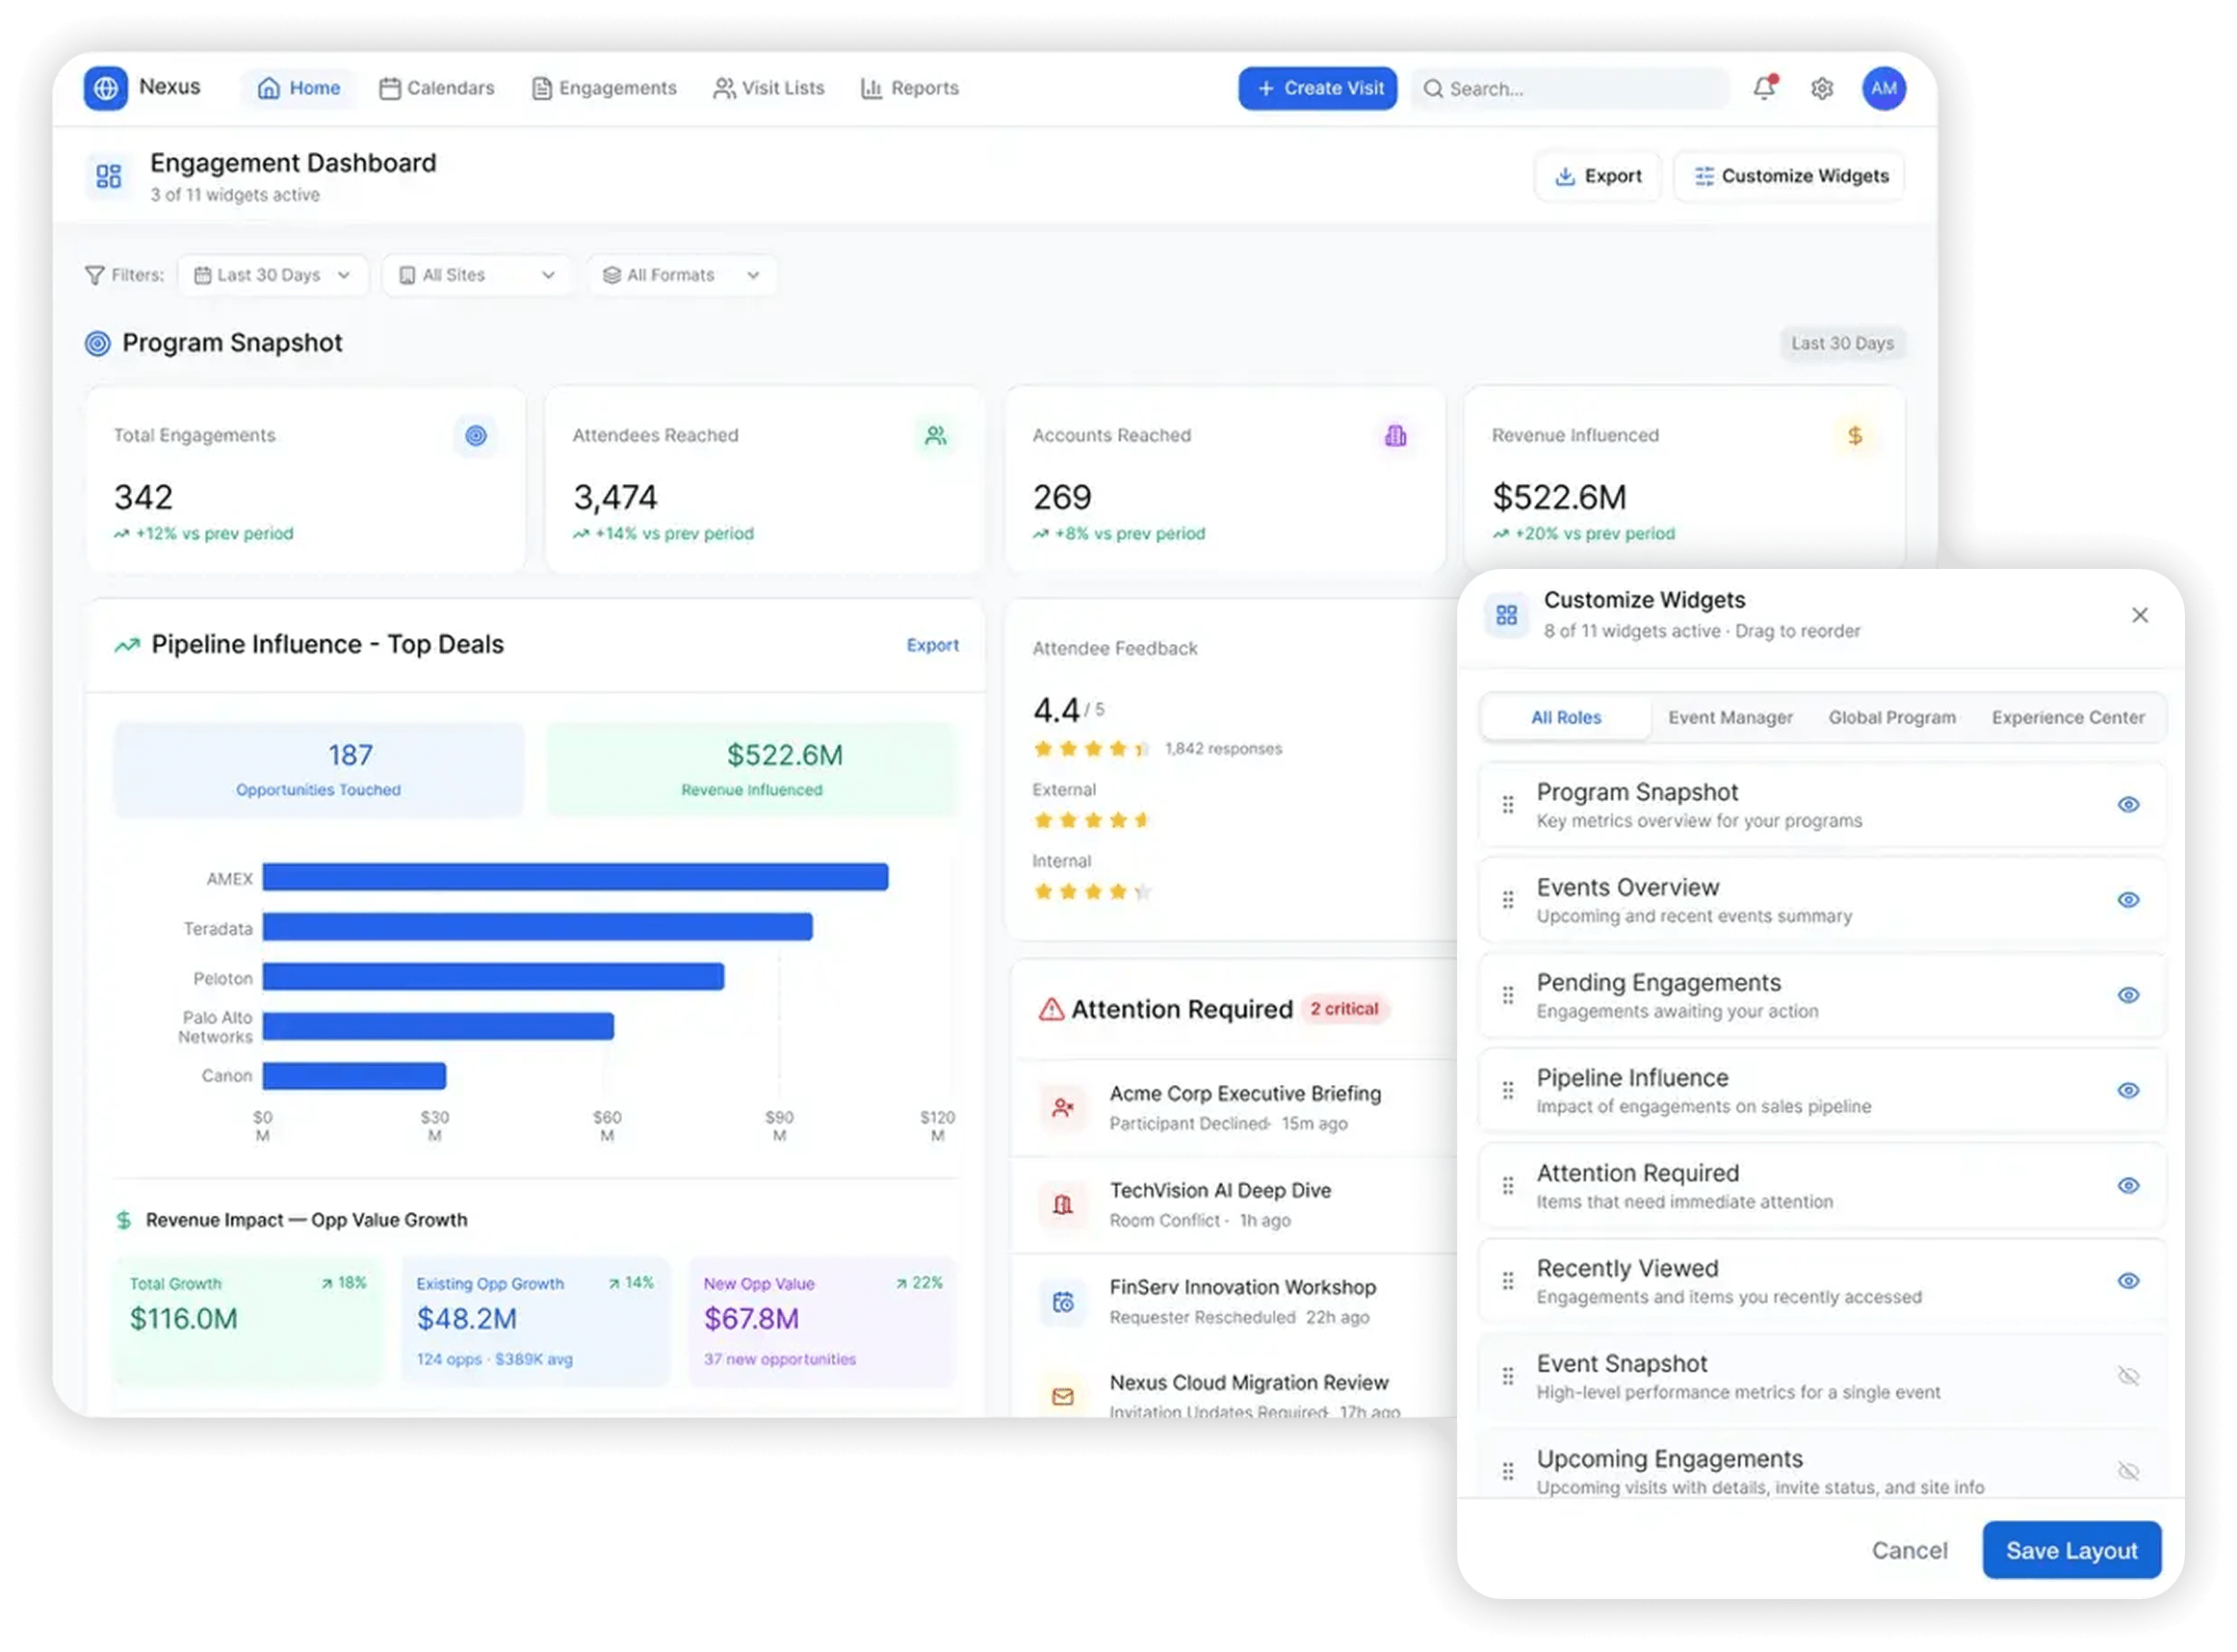Grab the Upcoming Engagements drag handle
Image resolution: width=2237 pixels, height=1652 pixels.
(x=1508, y=1472)
